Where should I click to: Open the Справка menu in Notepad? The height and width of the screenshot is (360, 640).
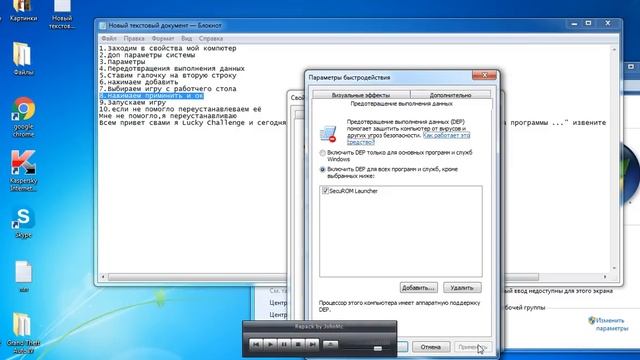pyautogui.click(x=211, y=38)
